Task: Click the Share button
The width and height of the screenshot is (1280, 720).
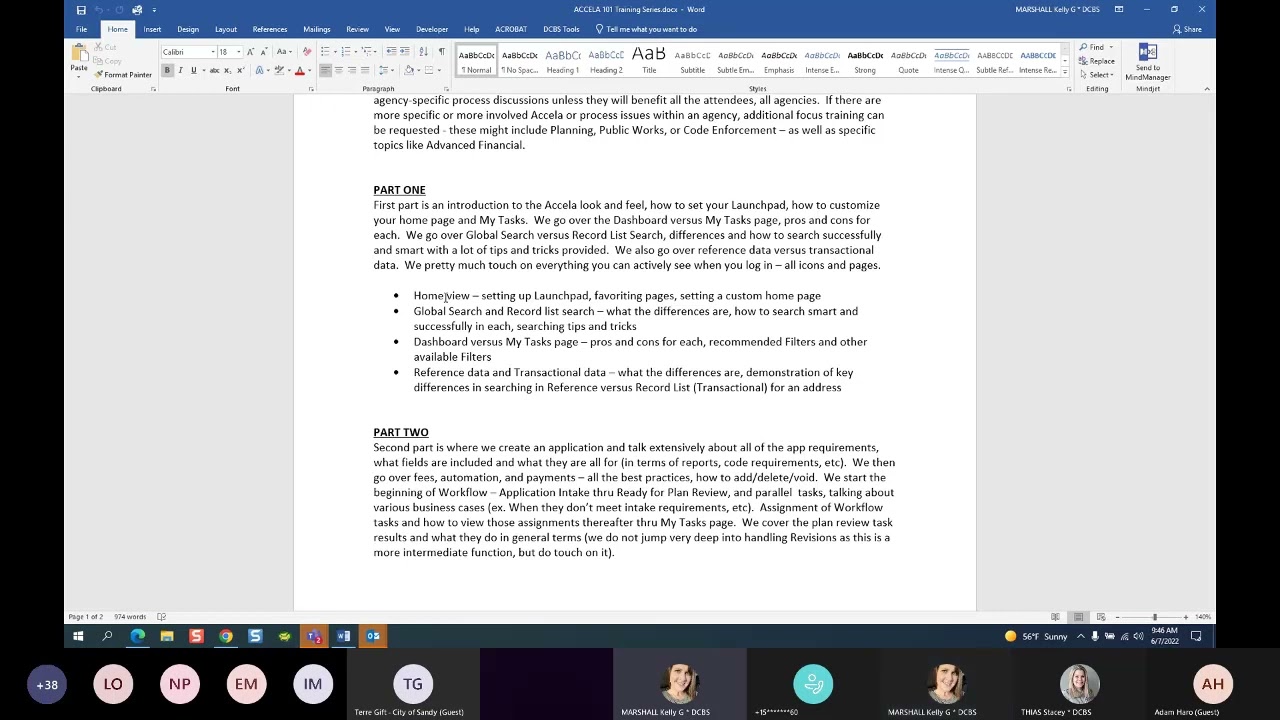Action: (x=1187, y=29)
